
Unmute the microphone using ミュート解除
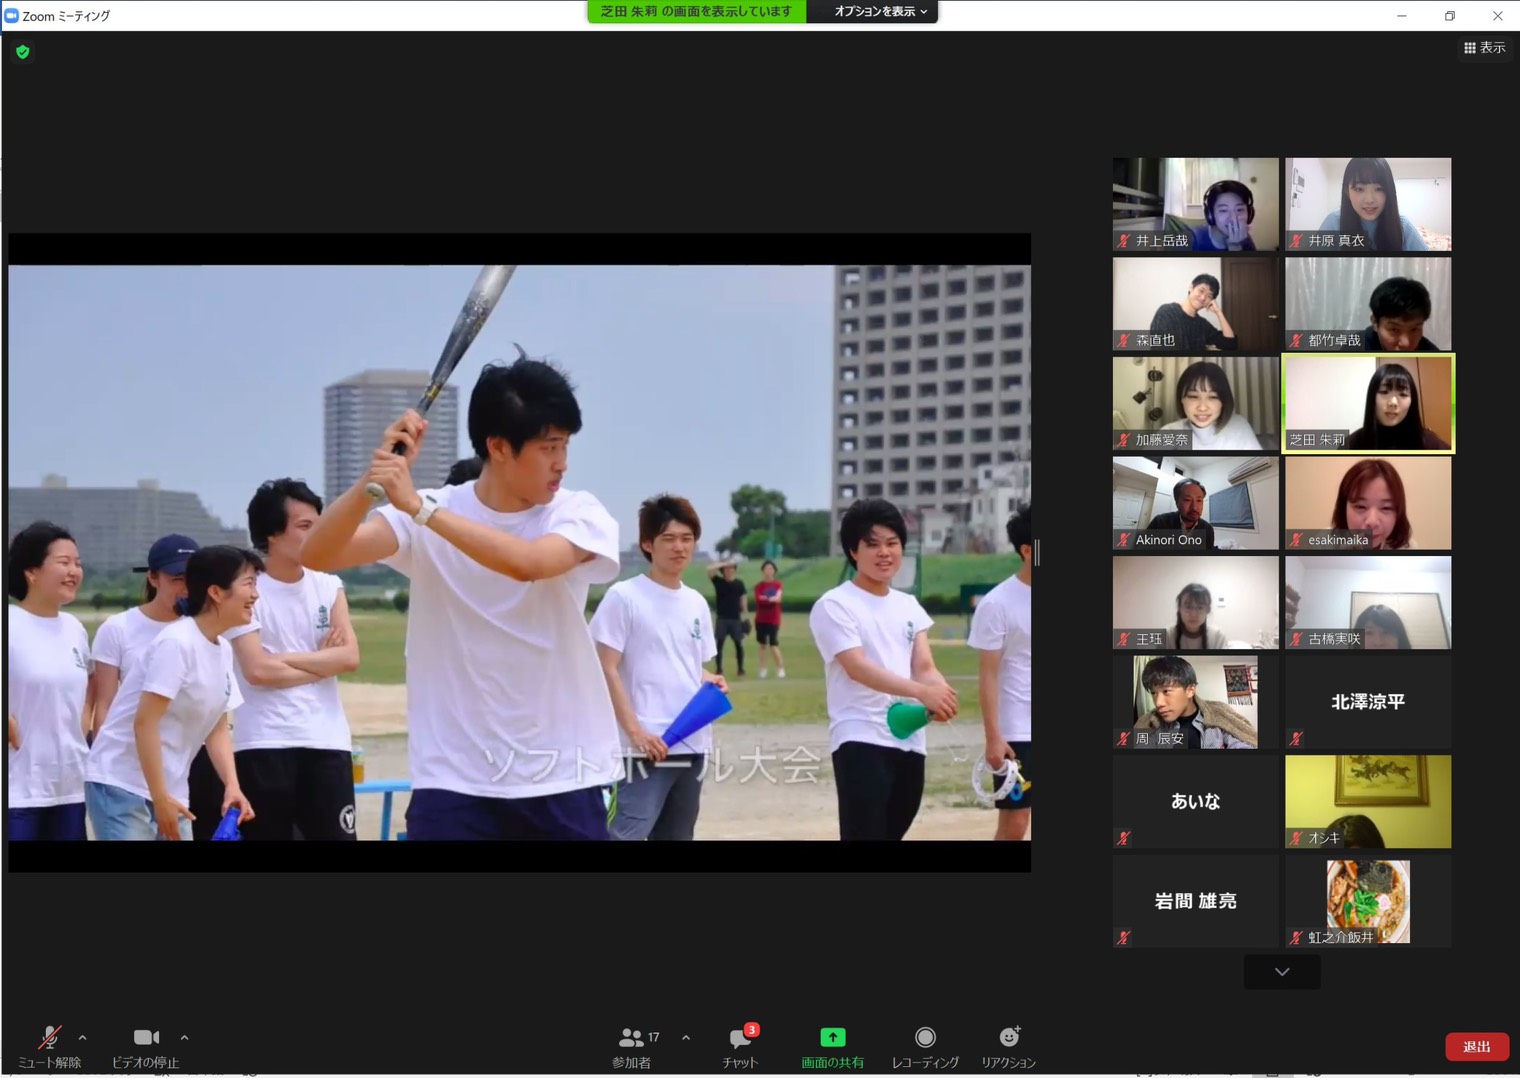point(49,1038)
